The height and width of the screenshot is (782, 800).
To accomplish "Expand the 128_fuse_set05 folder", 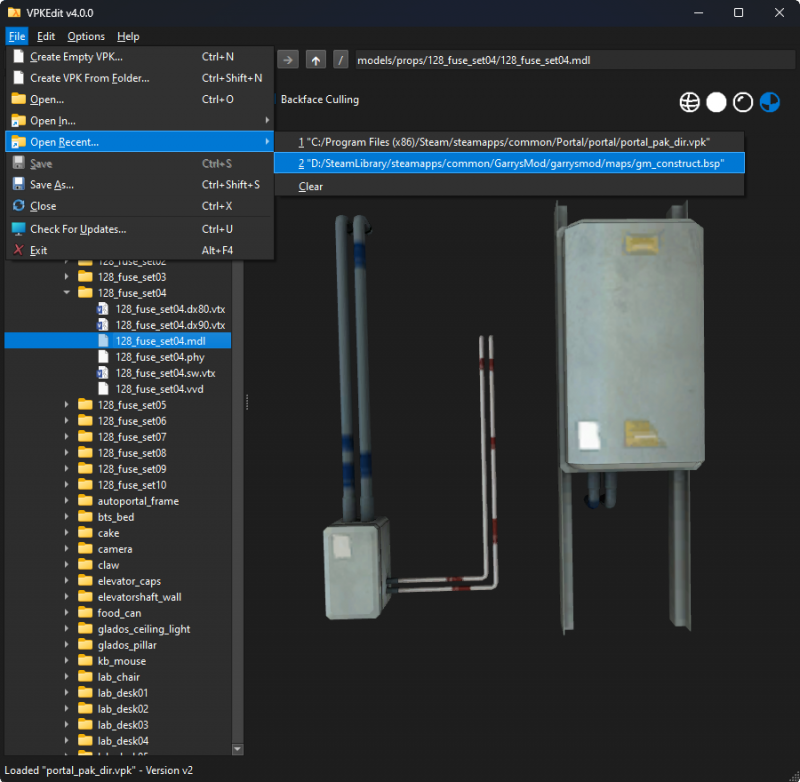I will 67,404.
